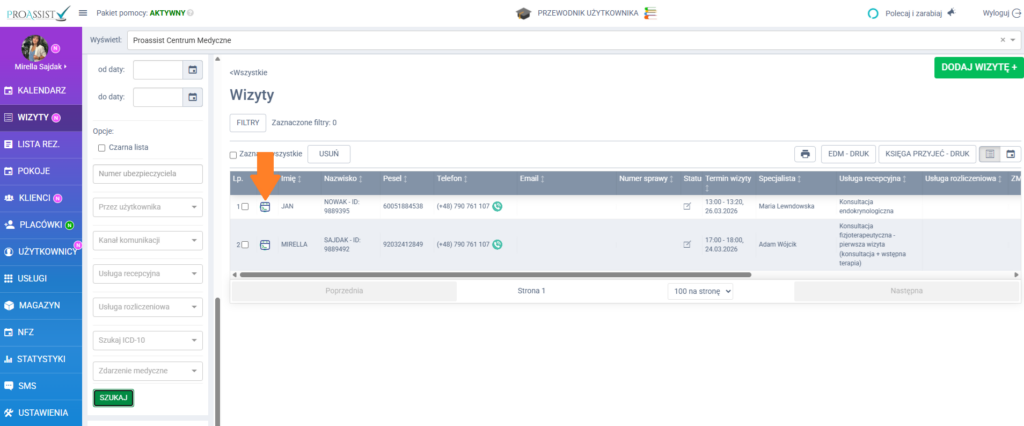Click the green 'DODAJ WIZYTĘ +' button
Image resolution: width=1024 pixels, height=426 pixels.
click(978, 67)
